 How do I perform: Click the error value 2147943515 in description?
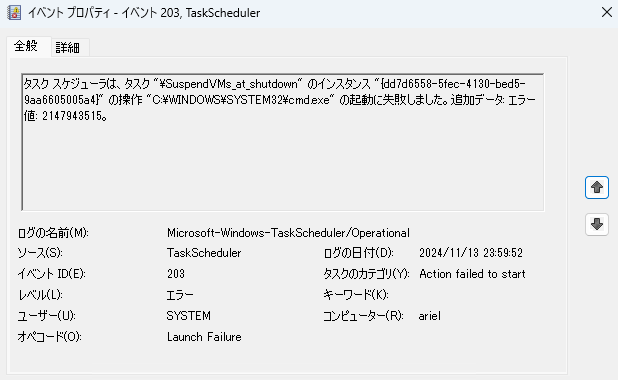(x=71, y=116)
